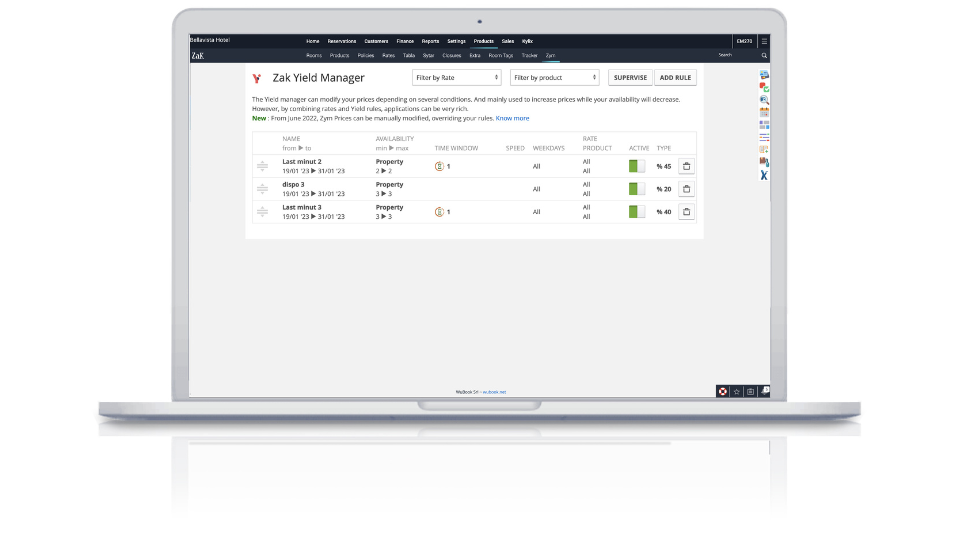
Task: Open the Sales menu
Action: [508, 41]
